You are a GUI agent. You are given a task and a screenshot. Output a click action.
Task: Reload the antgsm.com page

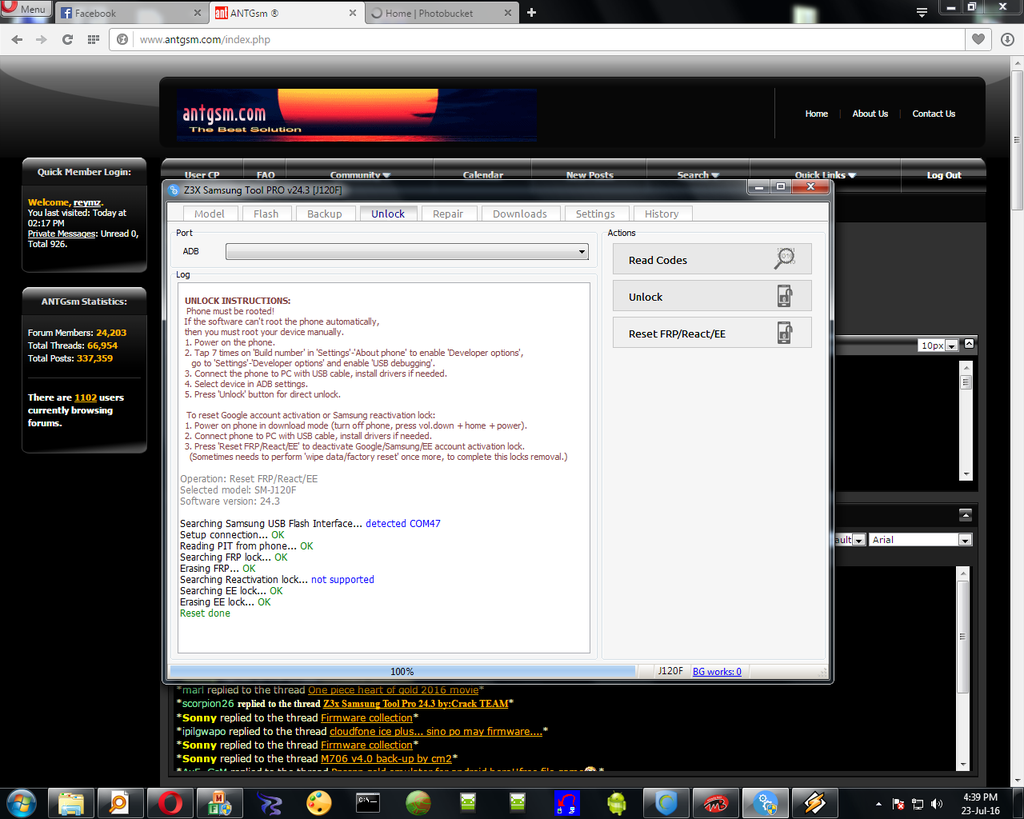[67, 40]
